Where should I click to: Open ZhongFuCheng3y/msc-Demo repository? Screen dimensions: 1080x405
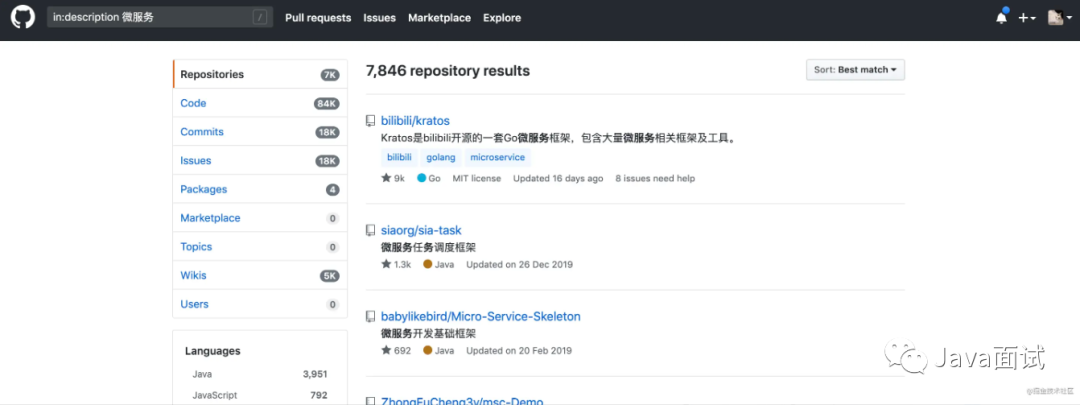tap(462, 401)
